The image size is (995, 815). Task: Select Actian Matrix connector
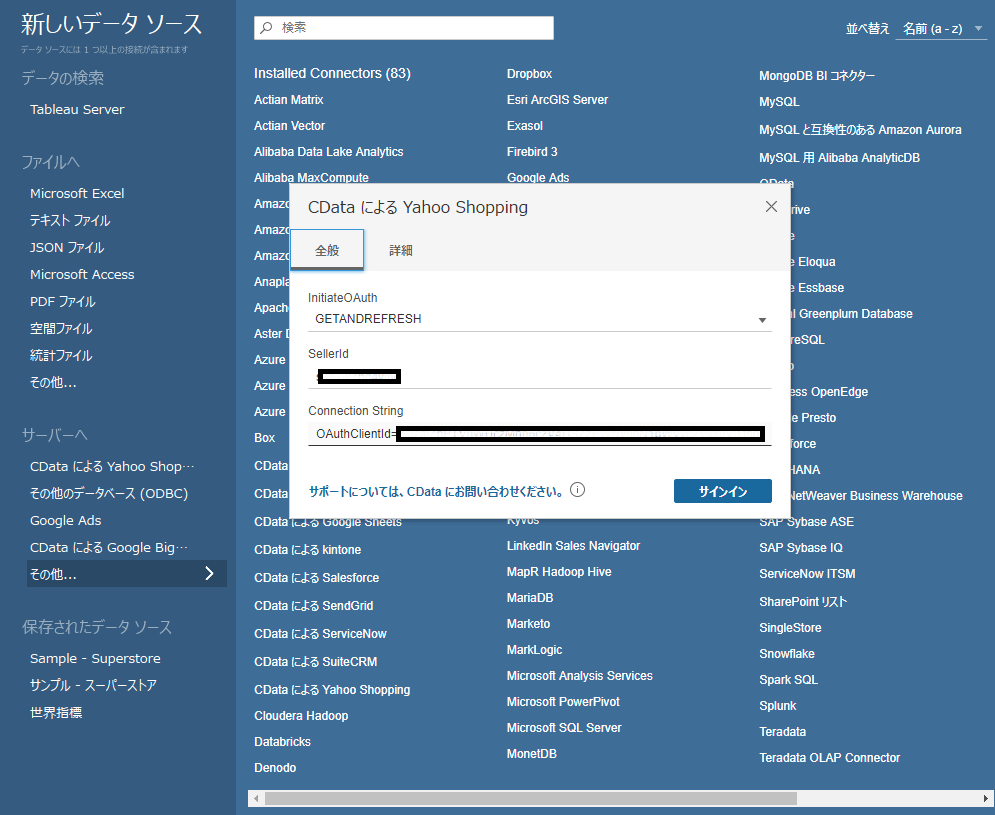coord(289,100)
